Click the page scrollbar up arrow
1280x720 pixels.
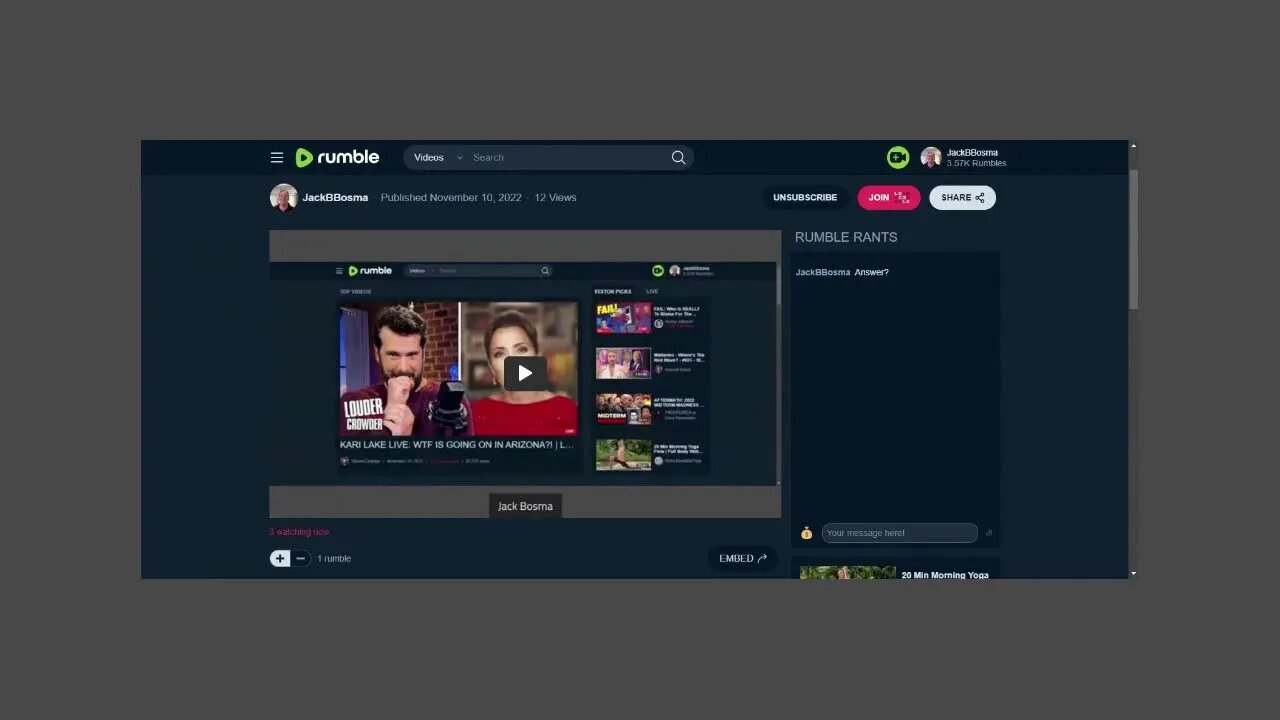1133,146
